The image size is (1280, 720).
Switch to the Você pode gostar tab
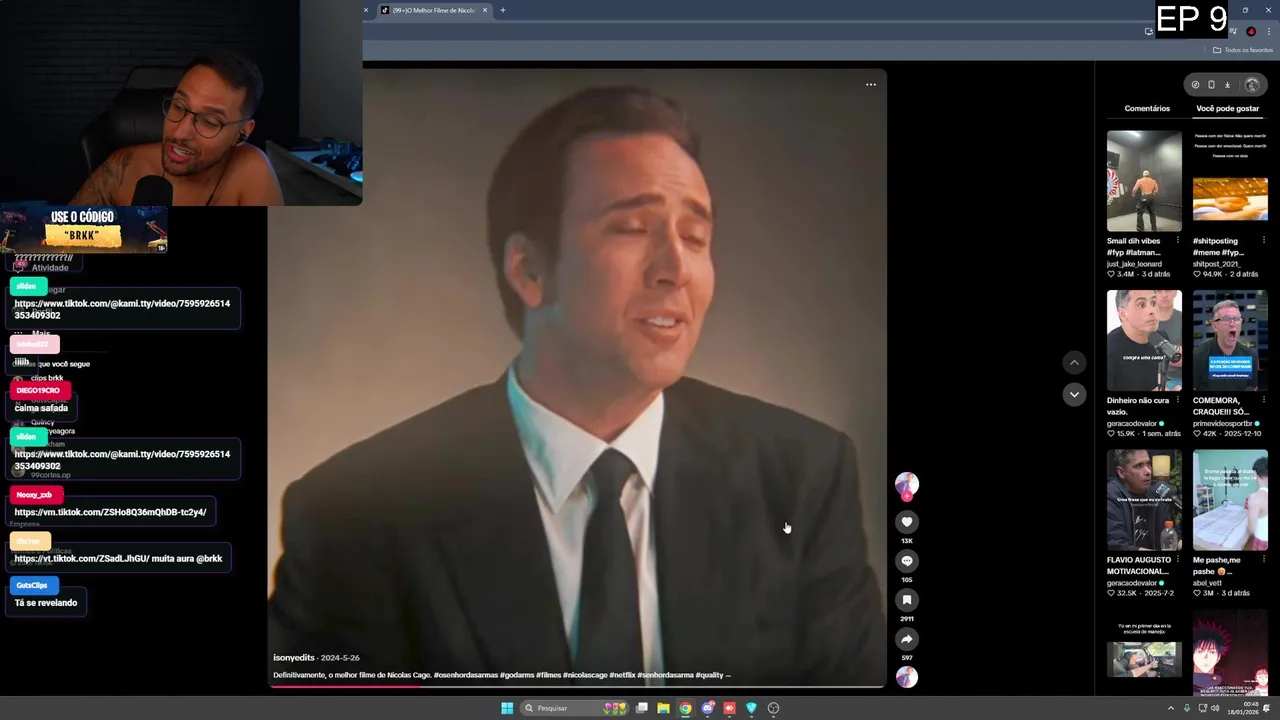pyautogui.click(x=1227, y=108)
